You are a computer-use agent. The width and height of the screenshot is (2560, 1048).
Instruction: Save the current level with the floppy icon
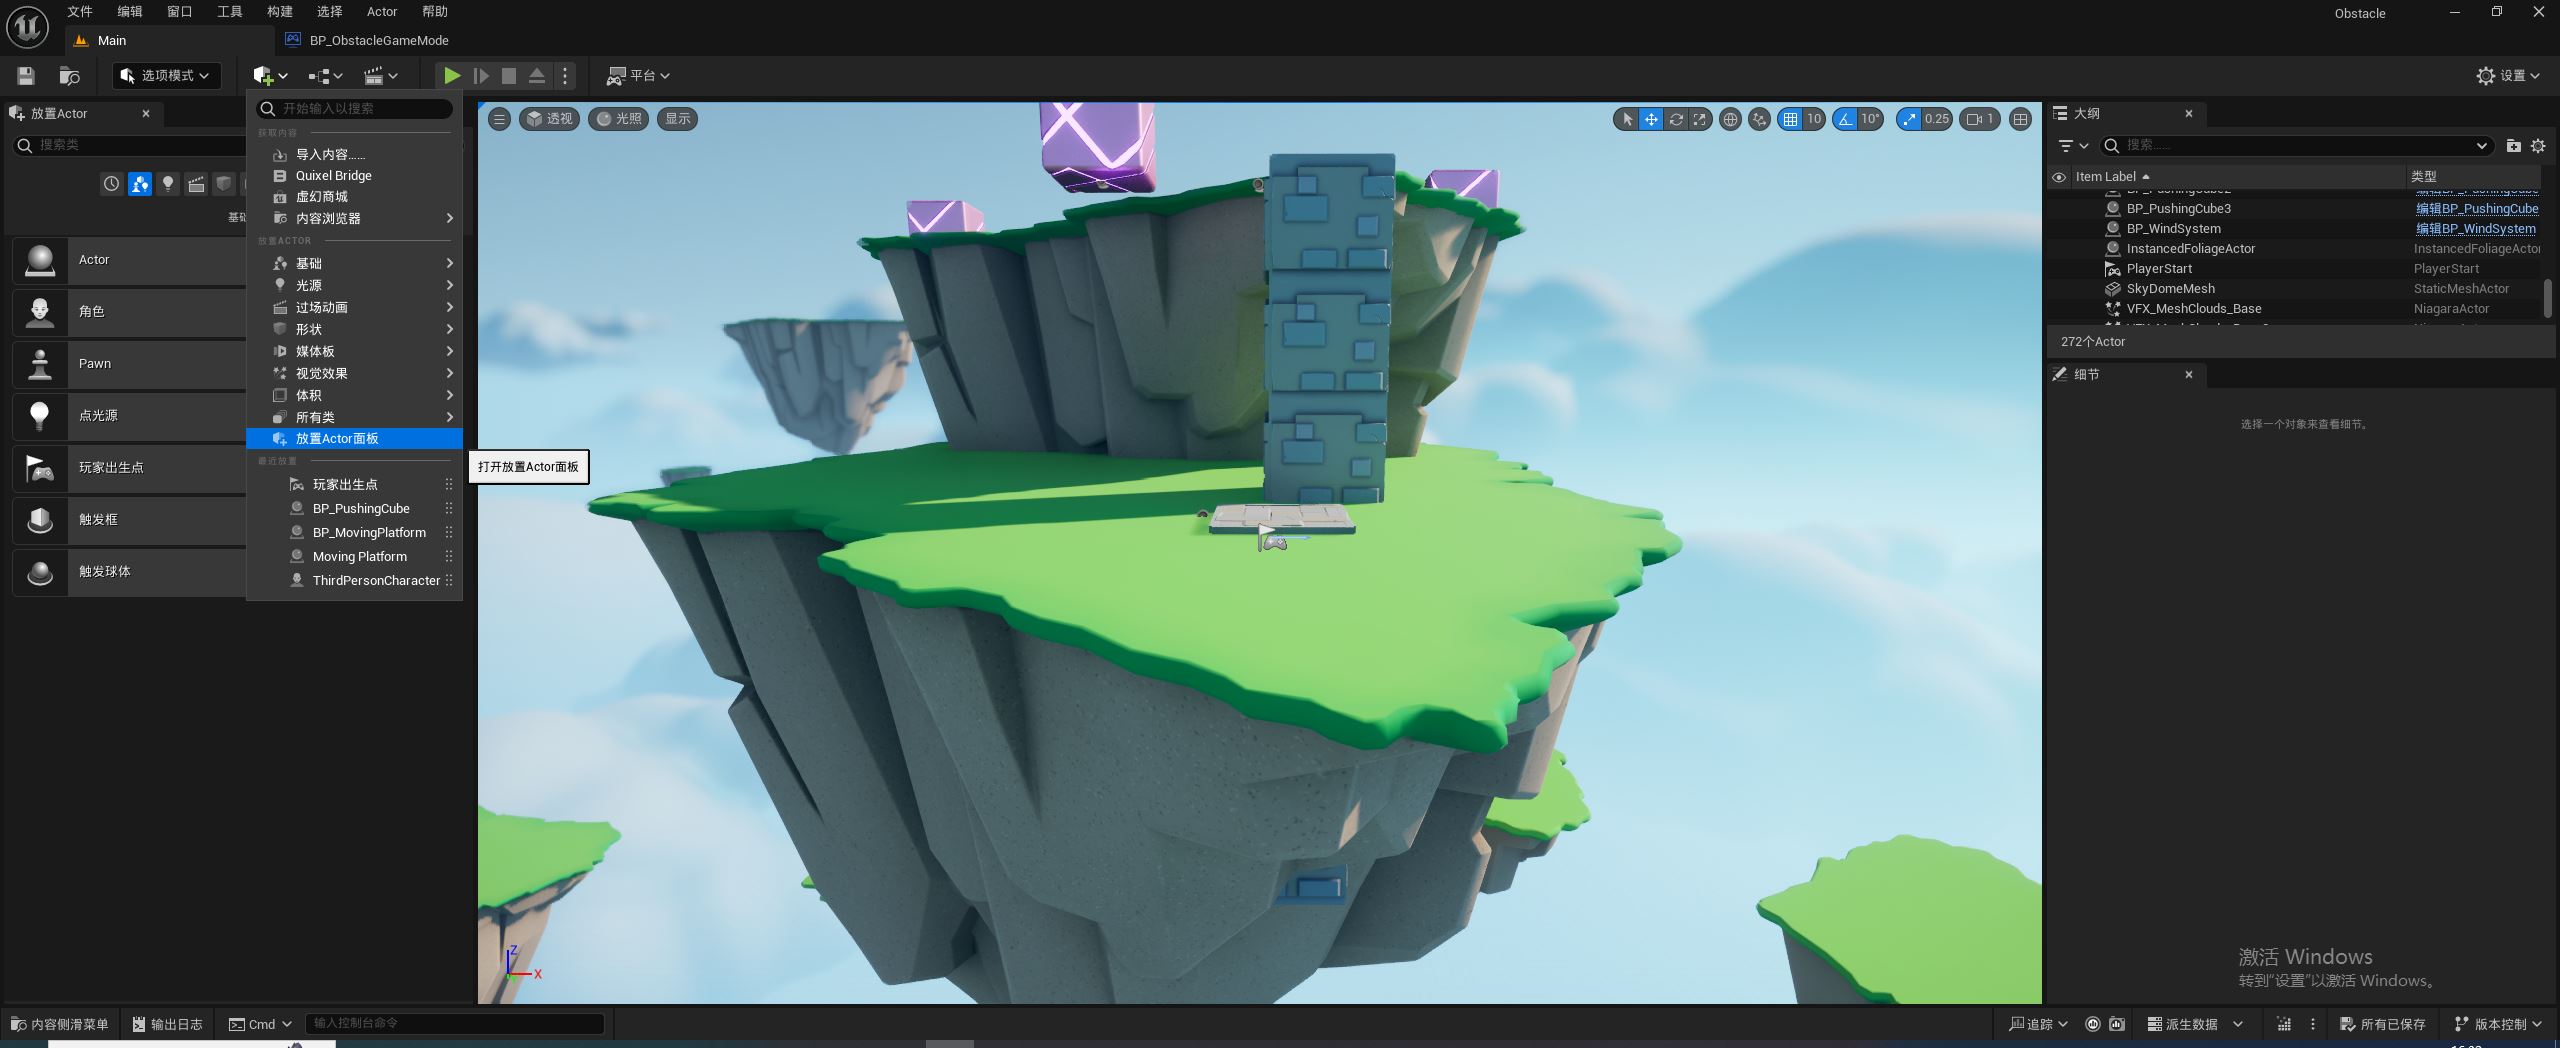pyautogui.click(x=26, y=76)
